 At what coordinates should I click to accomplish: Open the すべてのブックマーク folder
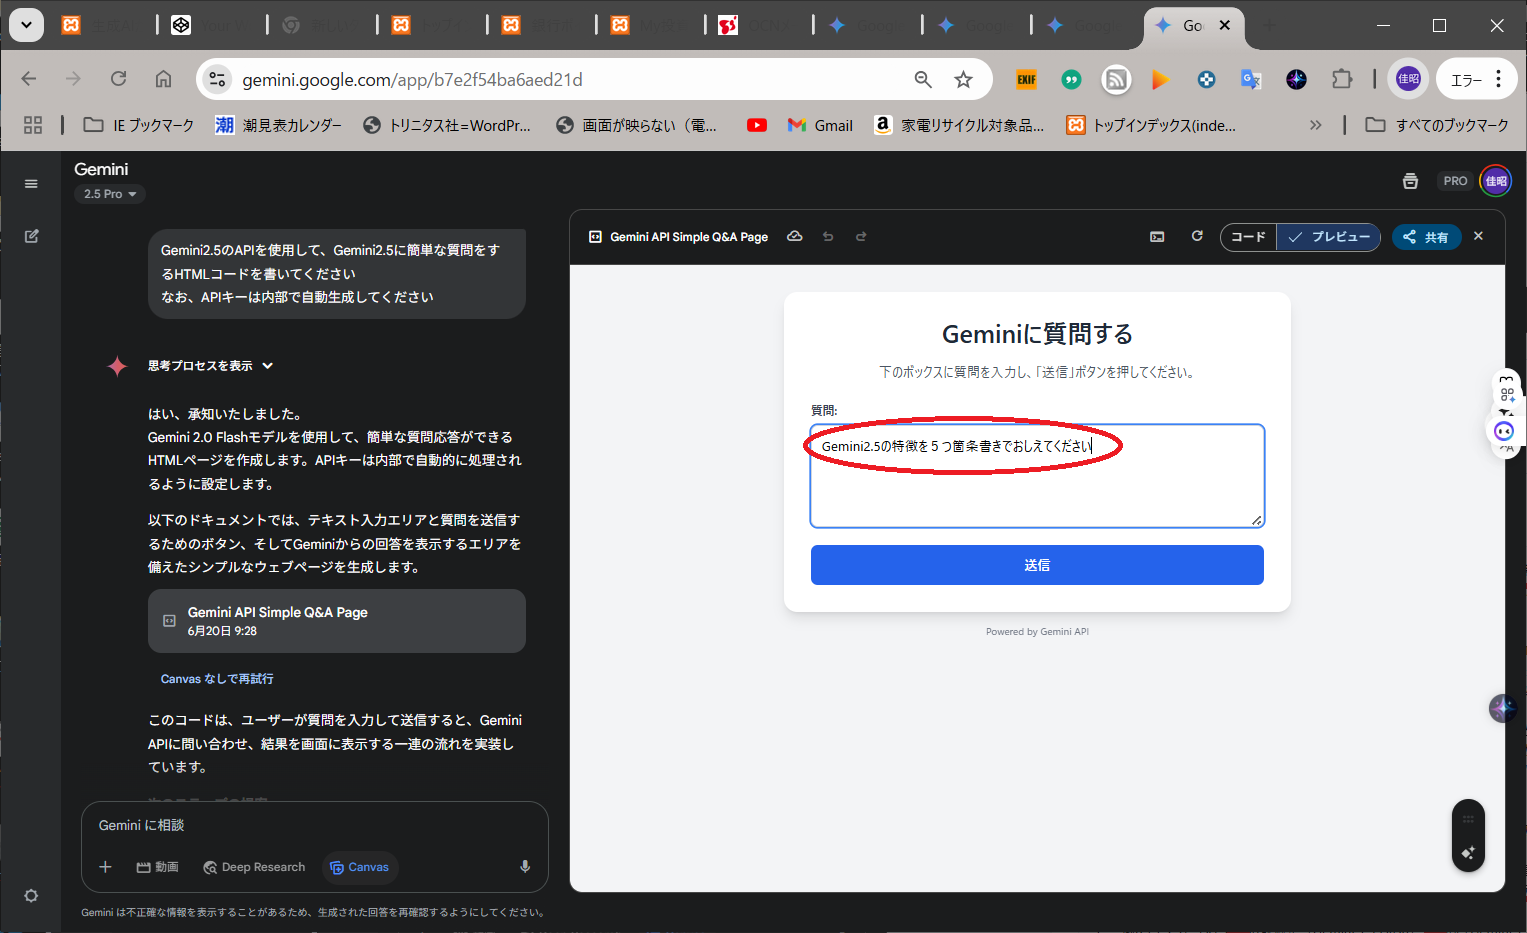coord(1437,125)
